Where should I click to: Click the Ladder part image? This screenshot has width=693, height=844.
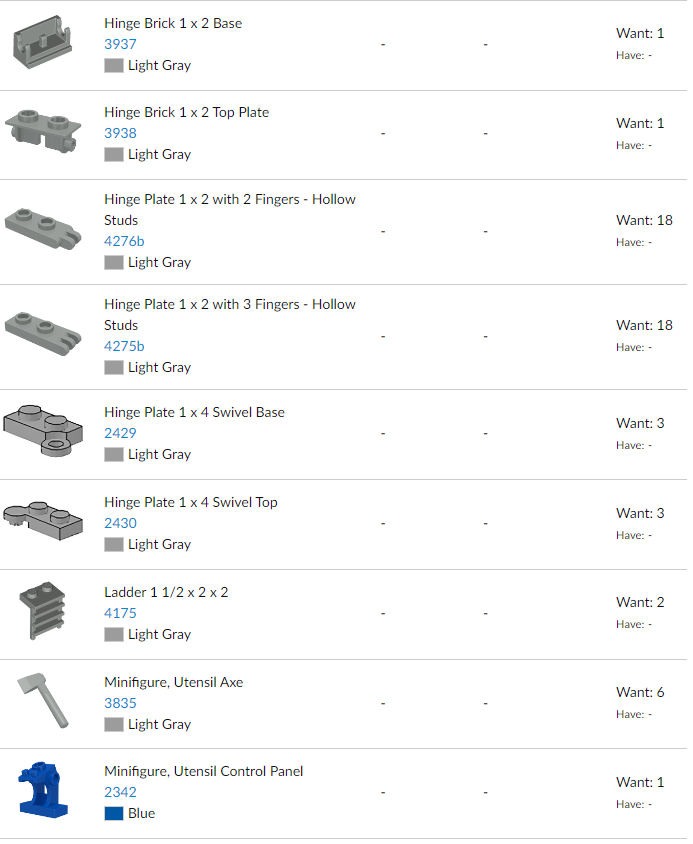pyautogui.click(x=43, y=612)
